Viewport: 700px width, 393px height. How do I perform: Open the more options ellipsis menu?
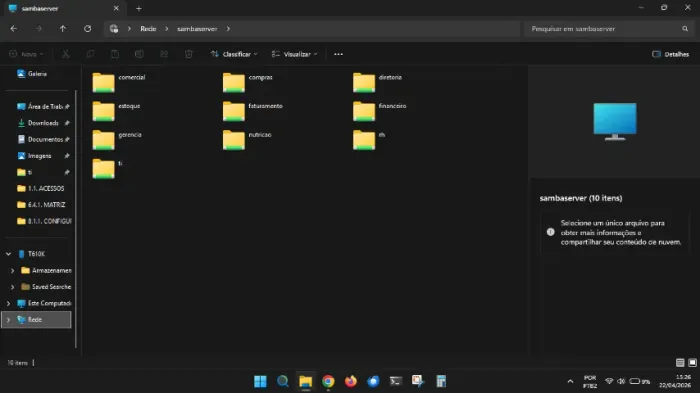(x=338, y=54)
